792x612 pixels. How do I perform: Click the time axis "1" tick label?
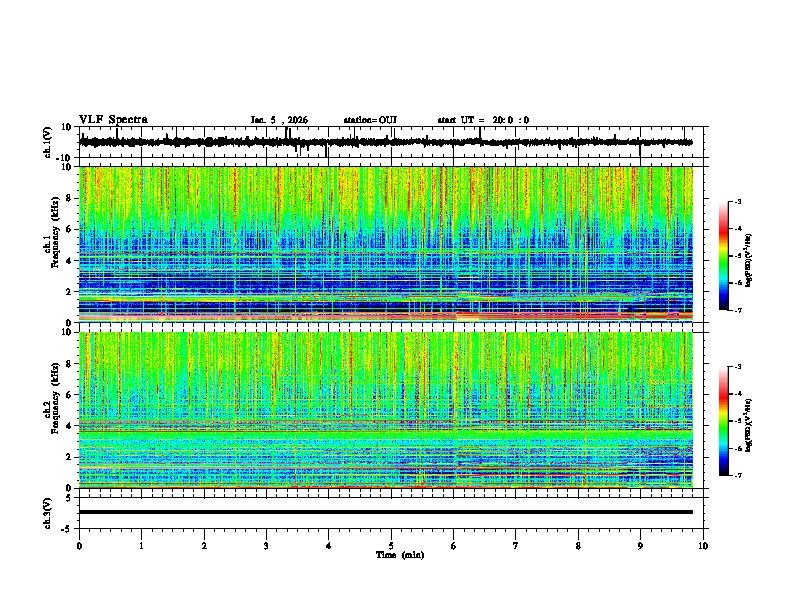pyautogui.click(x=142, y=546)
